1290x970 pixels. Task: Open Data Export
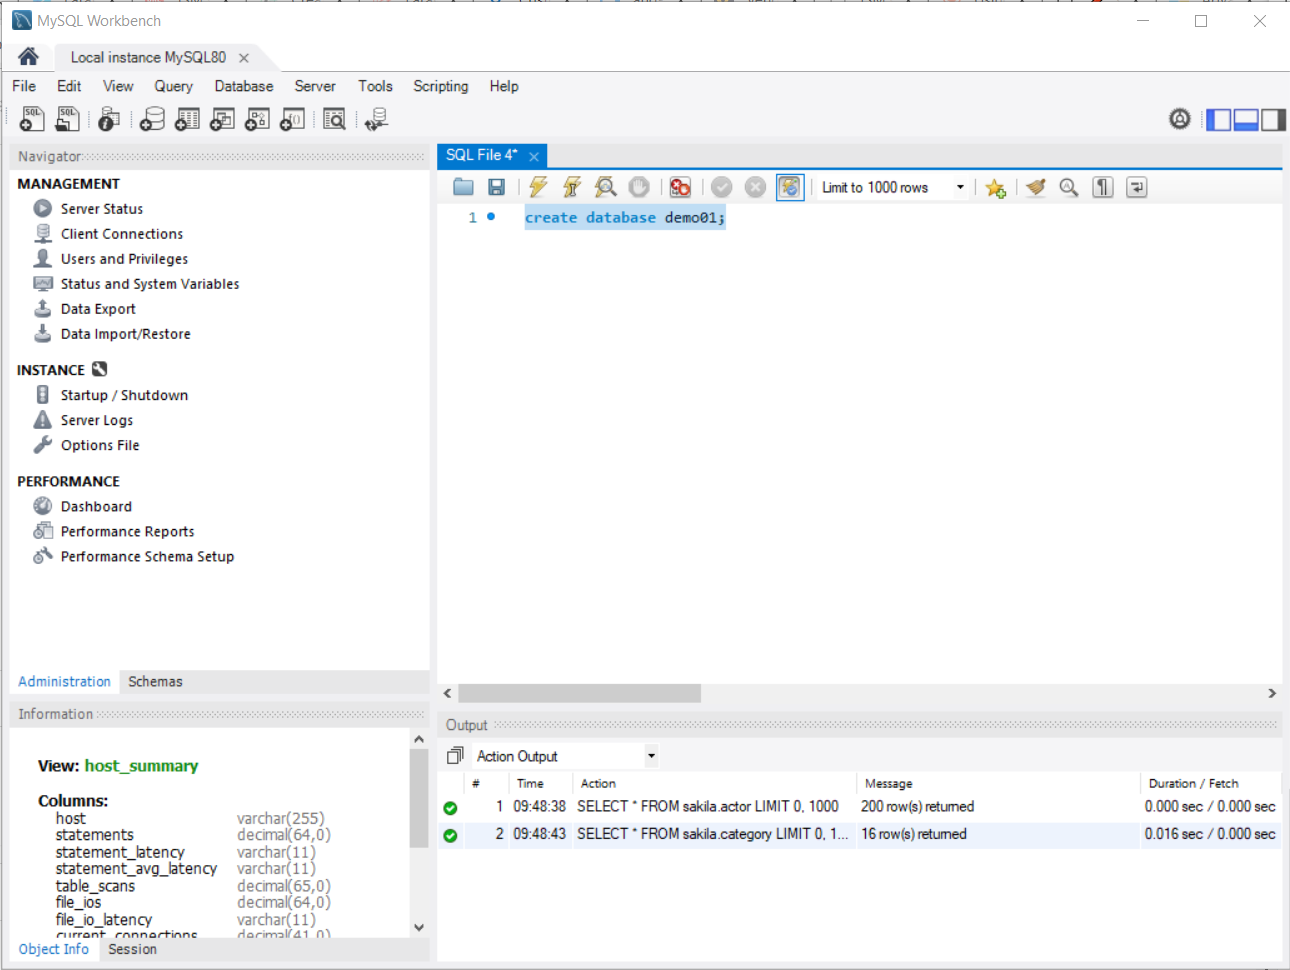coord(98,309)
